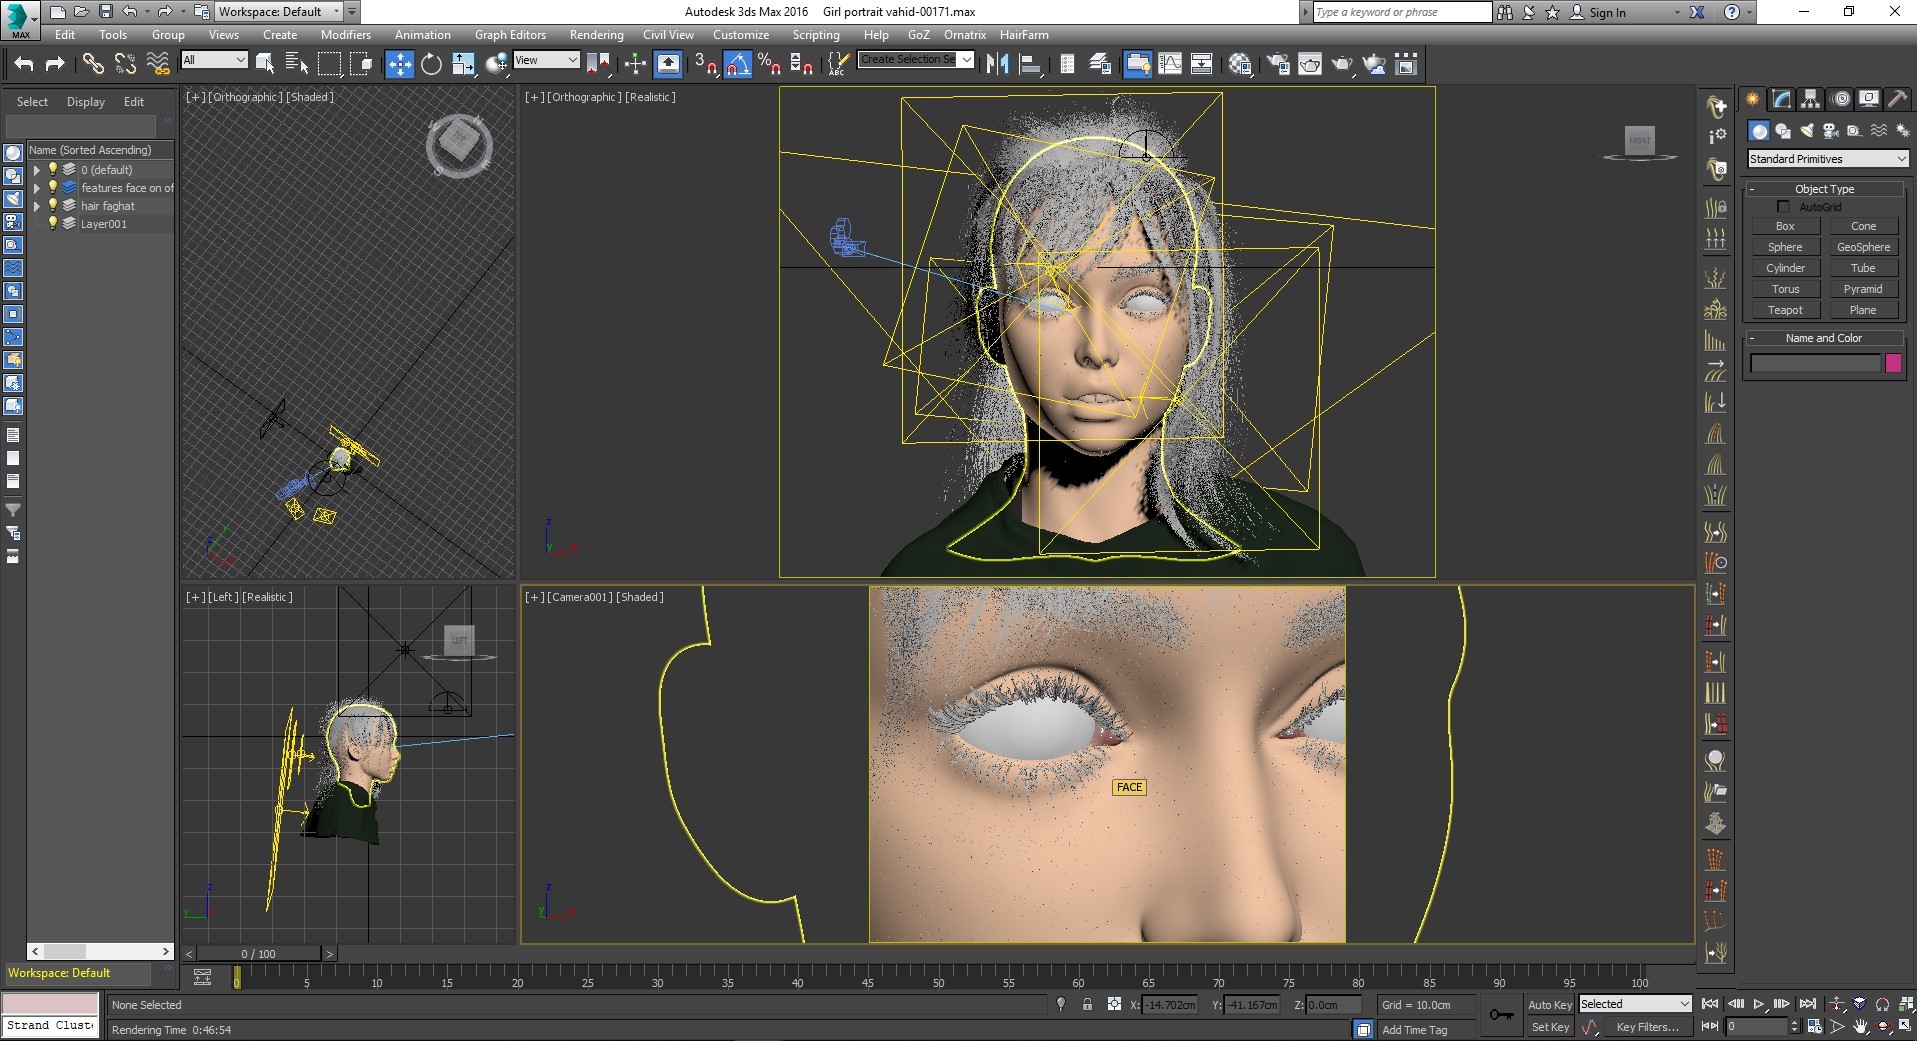Click the Teapot primitive button
This screenshot has height=1041, width=1917.
[1785, 310]
